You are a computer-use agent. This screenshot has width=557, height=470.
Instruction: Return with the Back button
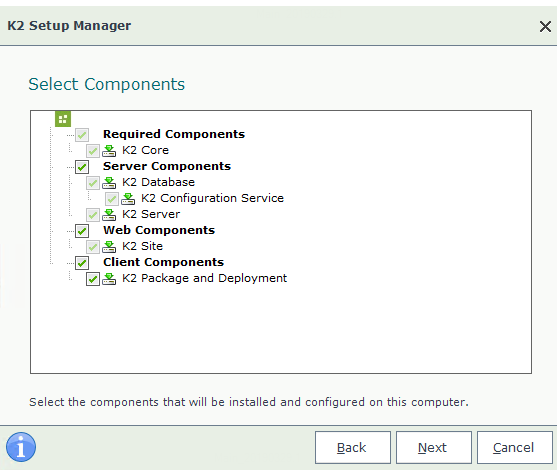(353, 448)
